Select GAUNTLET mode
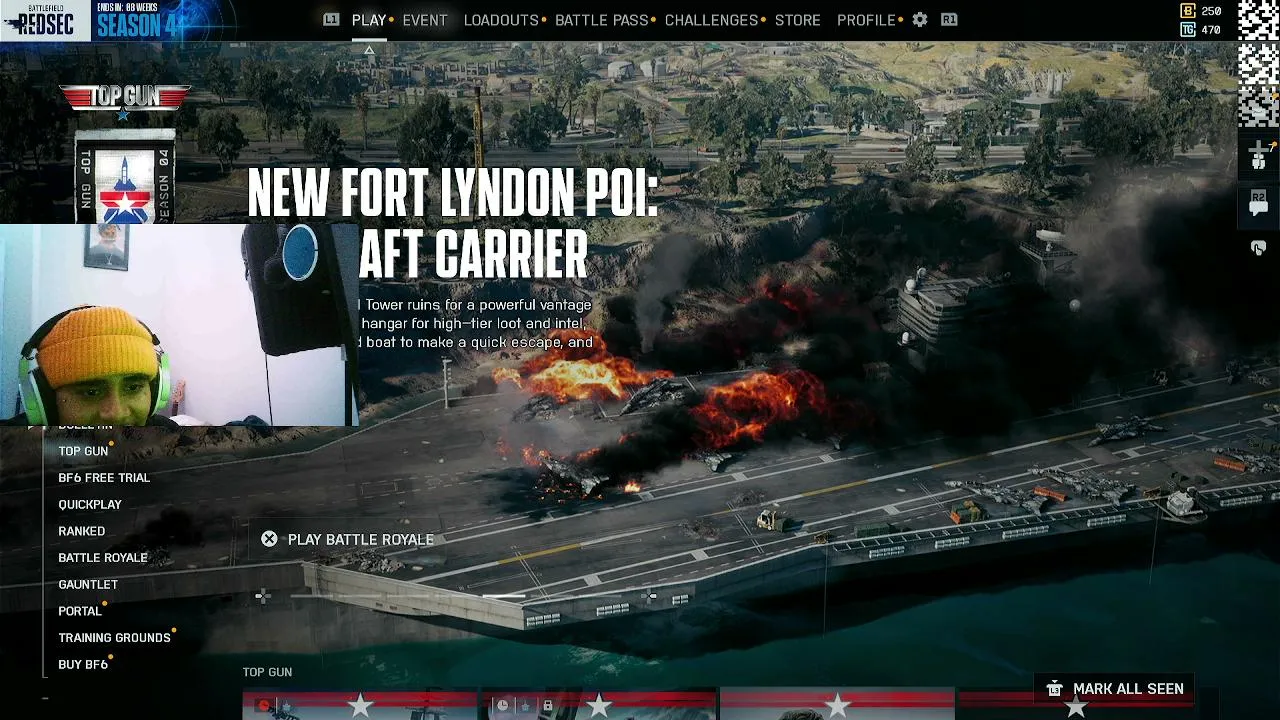 coord(88,584)
